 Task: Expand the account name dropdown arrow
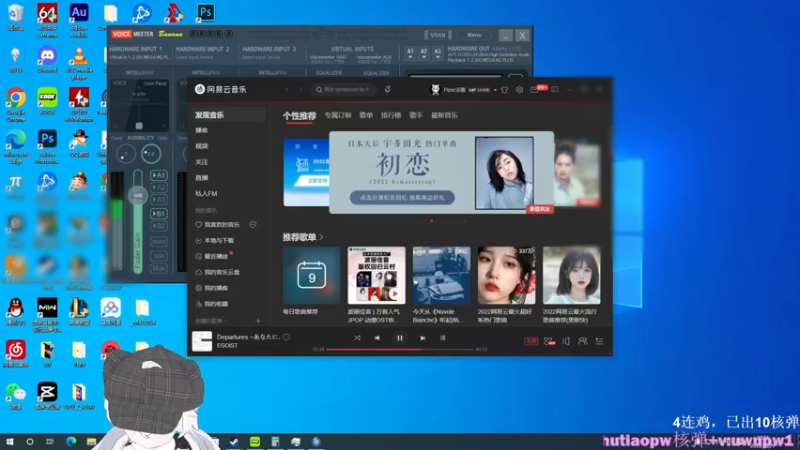coord(495,90)
